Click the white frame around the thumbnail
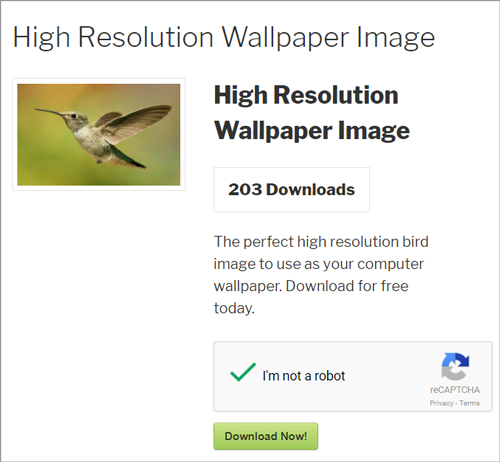500x462 pixels. [99, 81]
